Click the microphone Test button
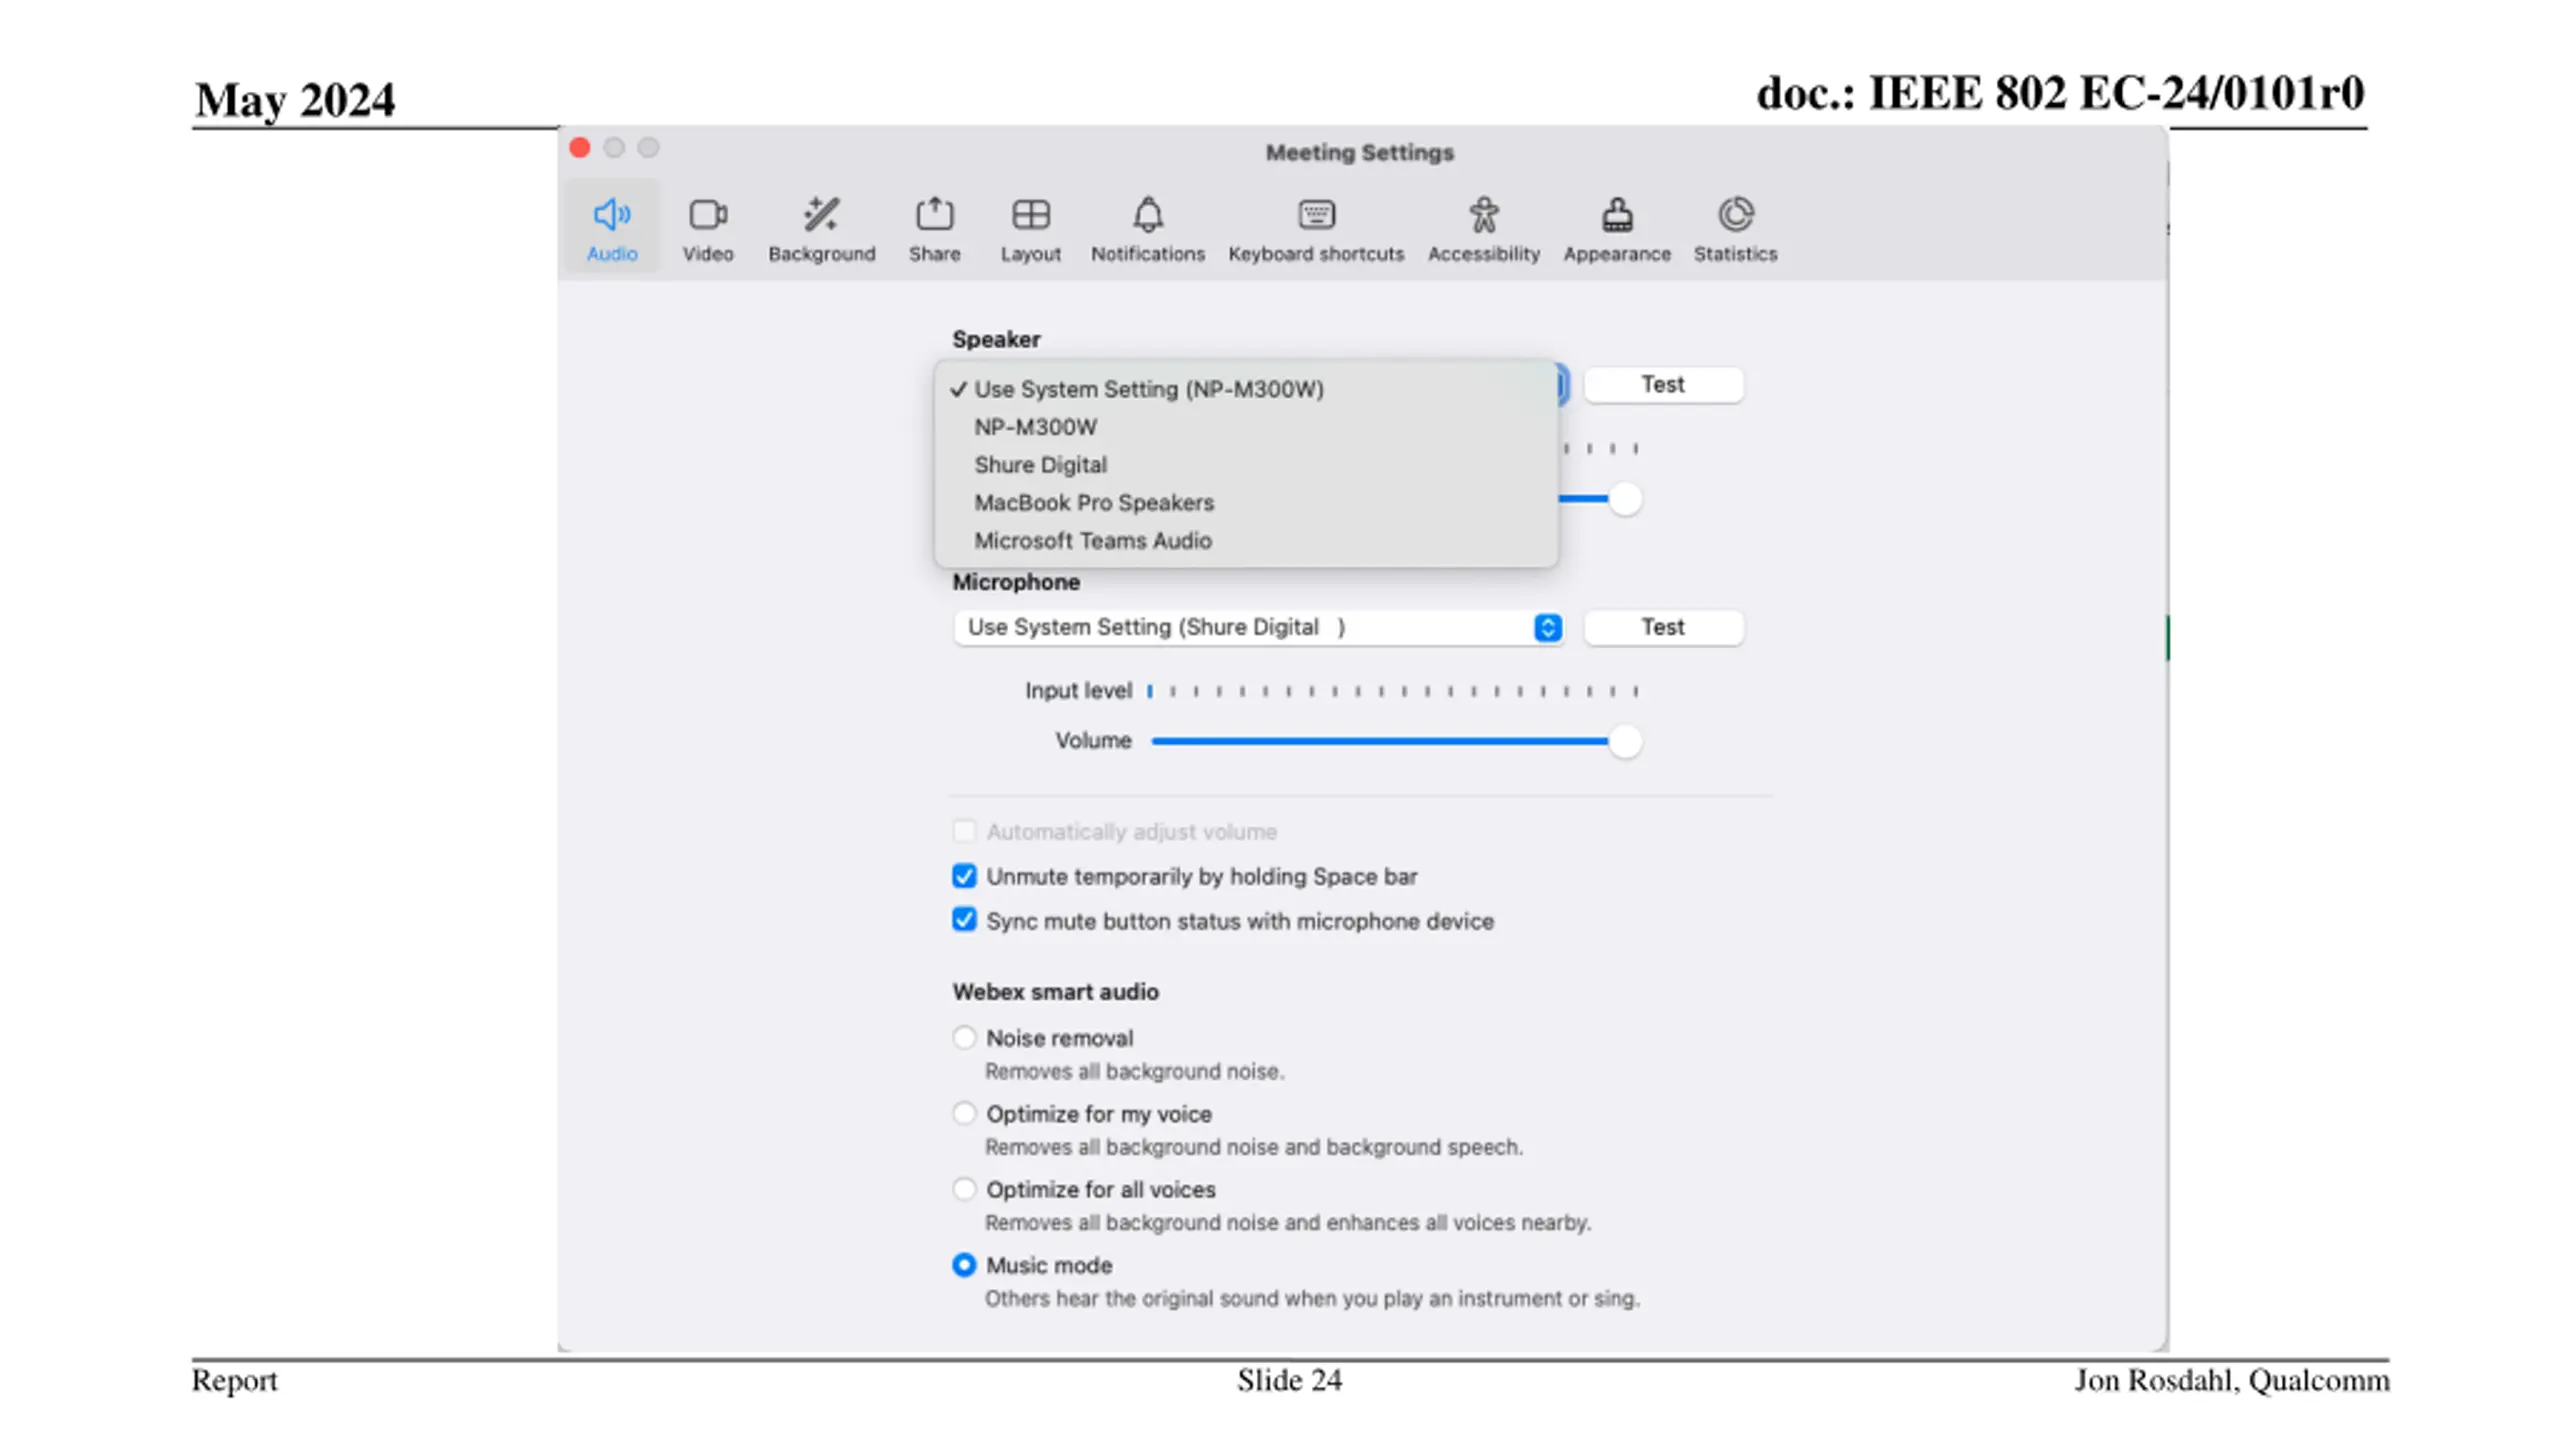Image resolution: width=2560 pixels, height=1440 pixels. tap(1663, 627)
